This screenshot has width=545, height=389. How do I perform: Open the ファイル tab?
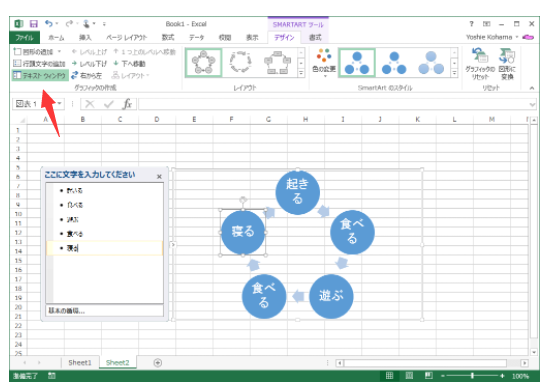24,38
